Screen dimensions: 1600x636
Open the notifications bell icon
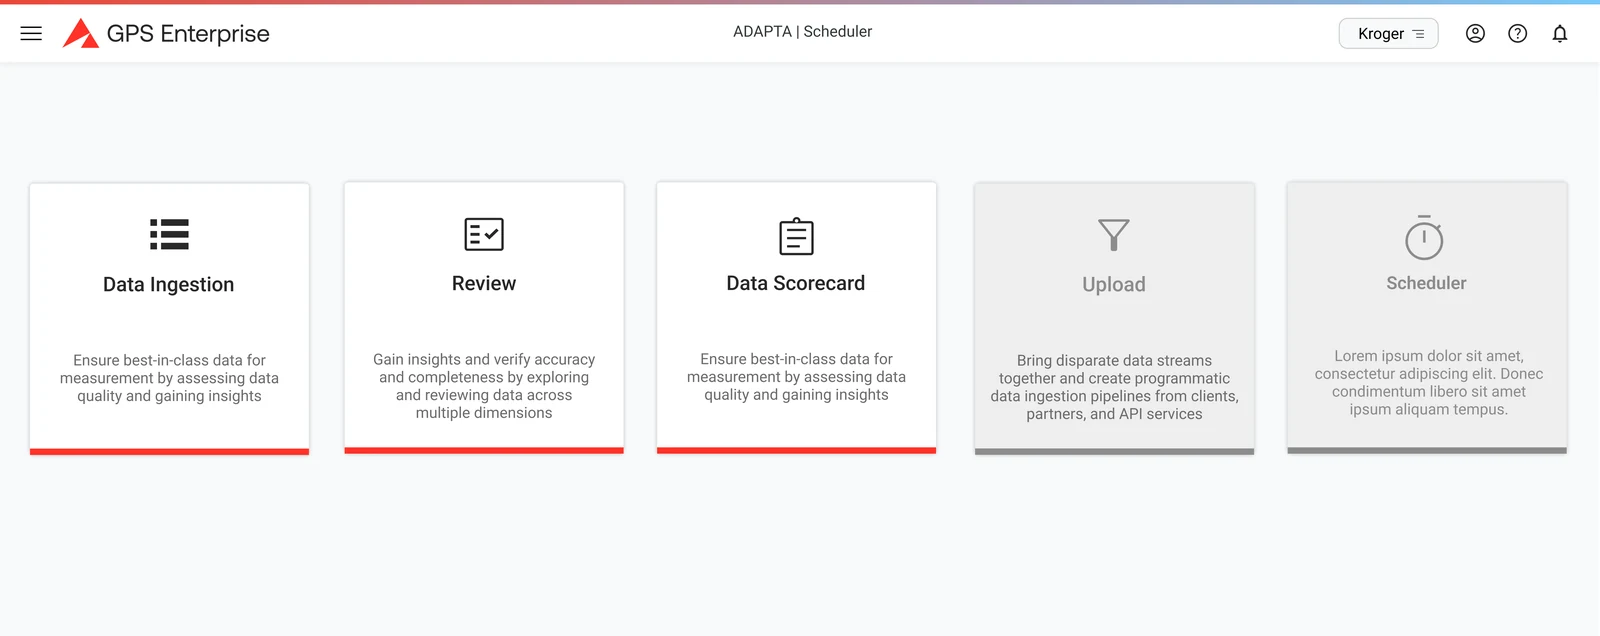tap(1559, 33)
